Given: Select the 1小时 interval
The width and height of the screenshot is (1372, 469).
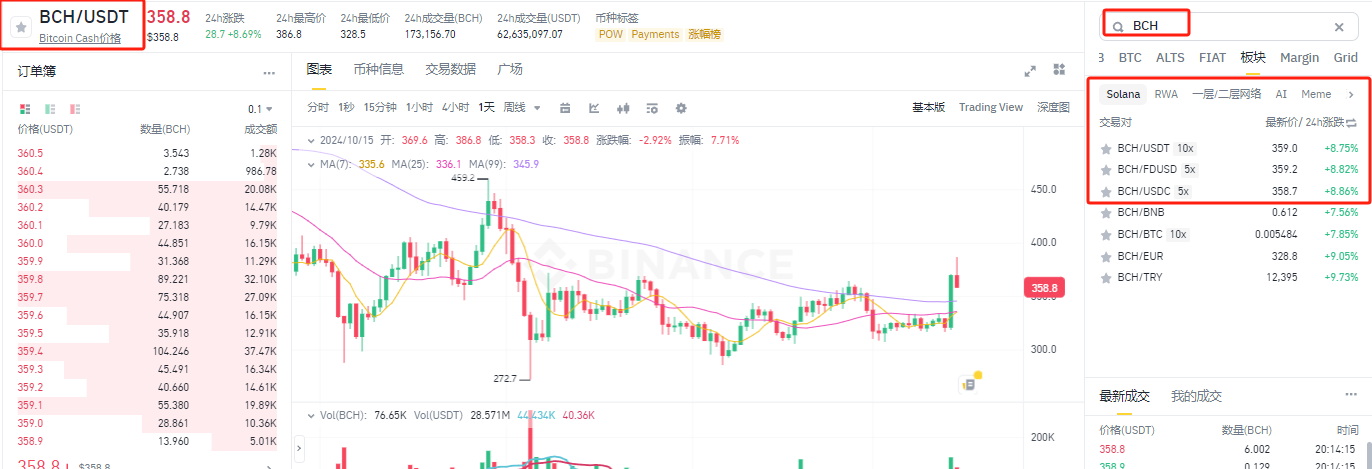Looking at the screenshot, I should 419,107.
